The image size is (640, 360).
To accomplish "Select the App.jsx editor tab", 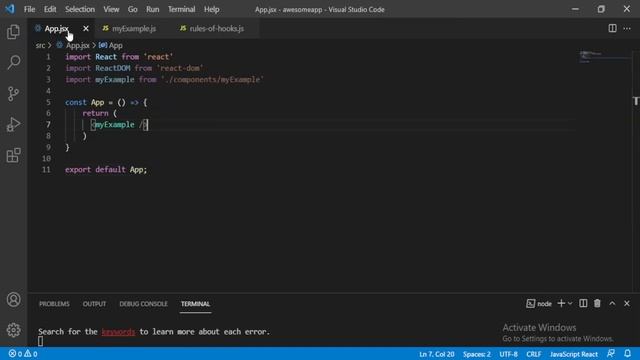I will point(56,29).
